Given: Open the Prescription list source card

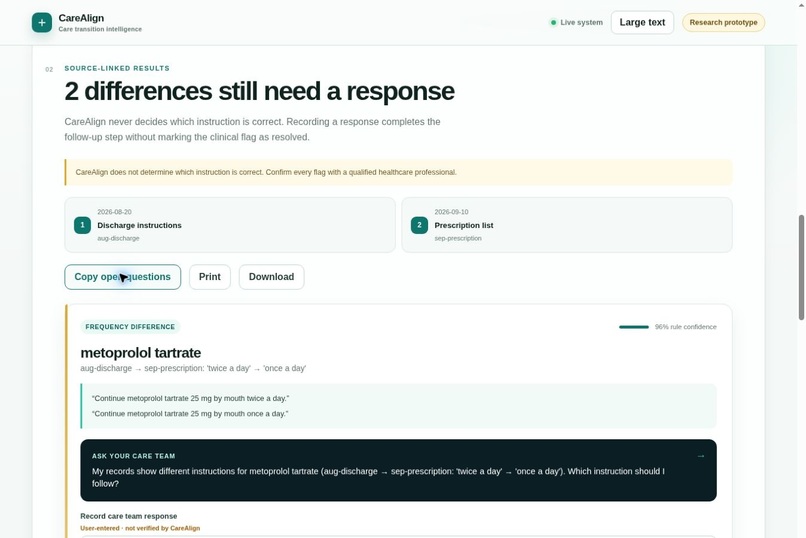Looking at the screenshot, I should tap(567, 225).
